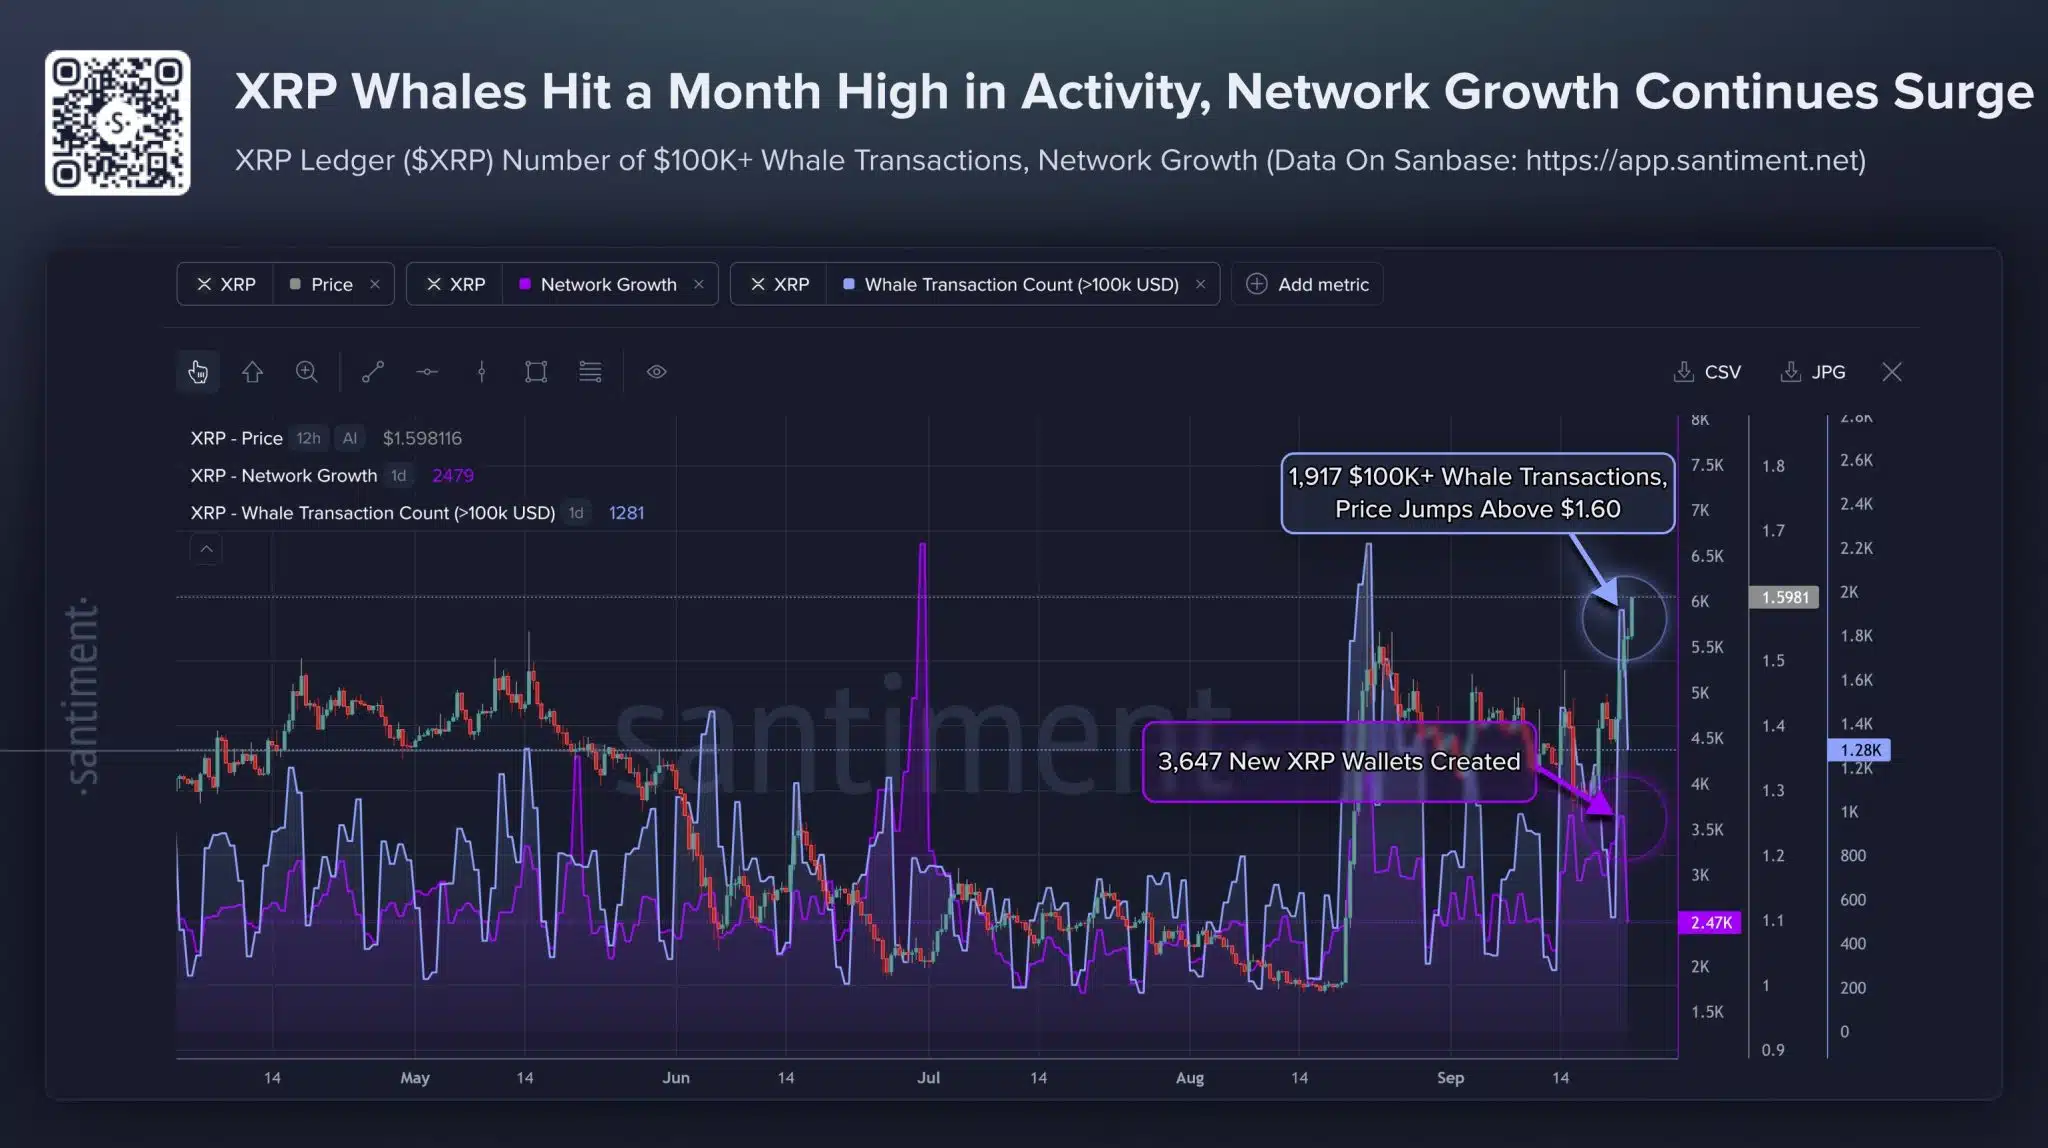Screen dimensions: 2048x1148
Task: Click the 2.47K network growth axis marker
Action: point(1710,922)
